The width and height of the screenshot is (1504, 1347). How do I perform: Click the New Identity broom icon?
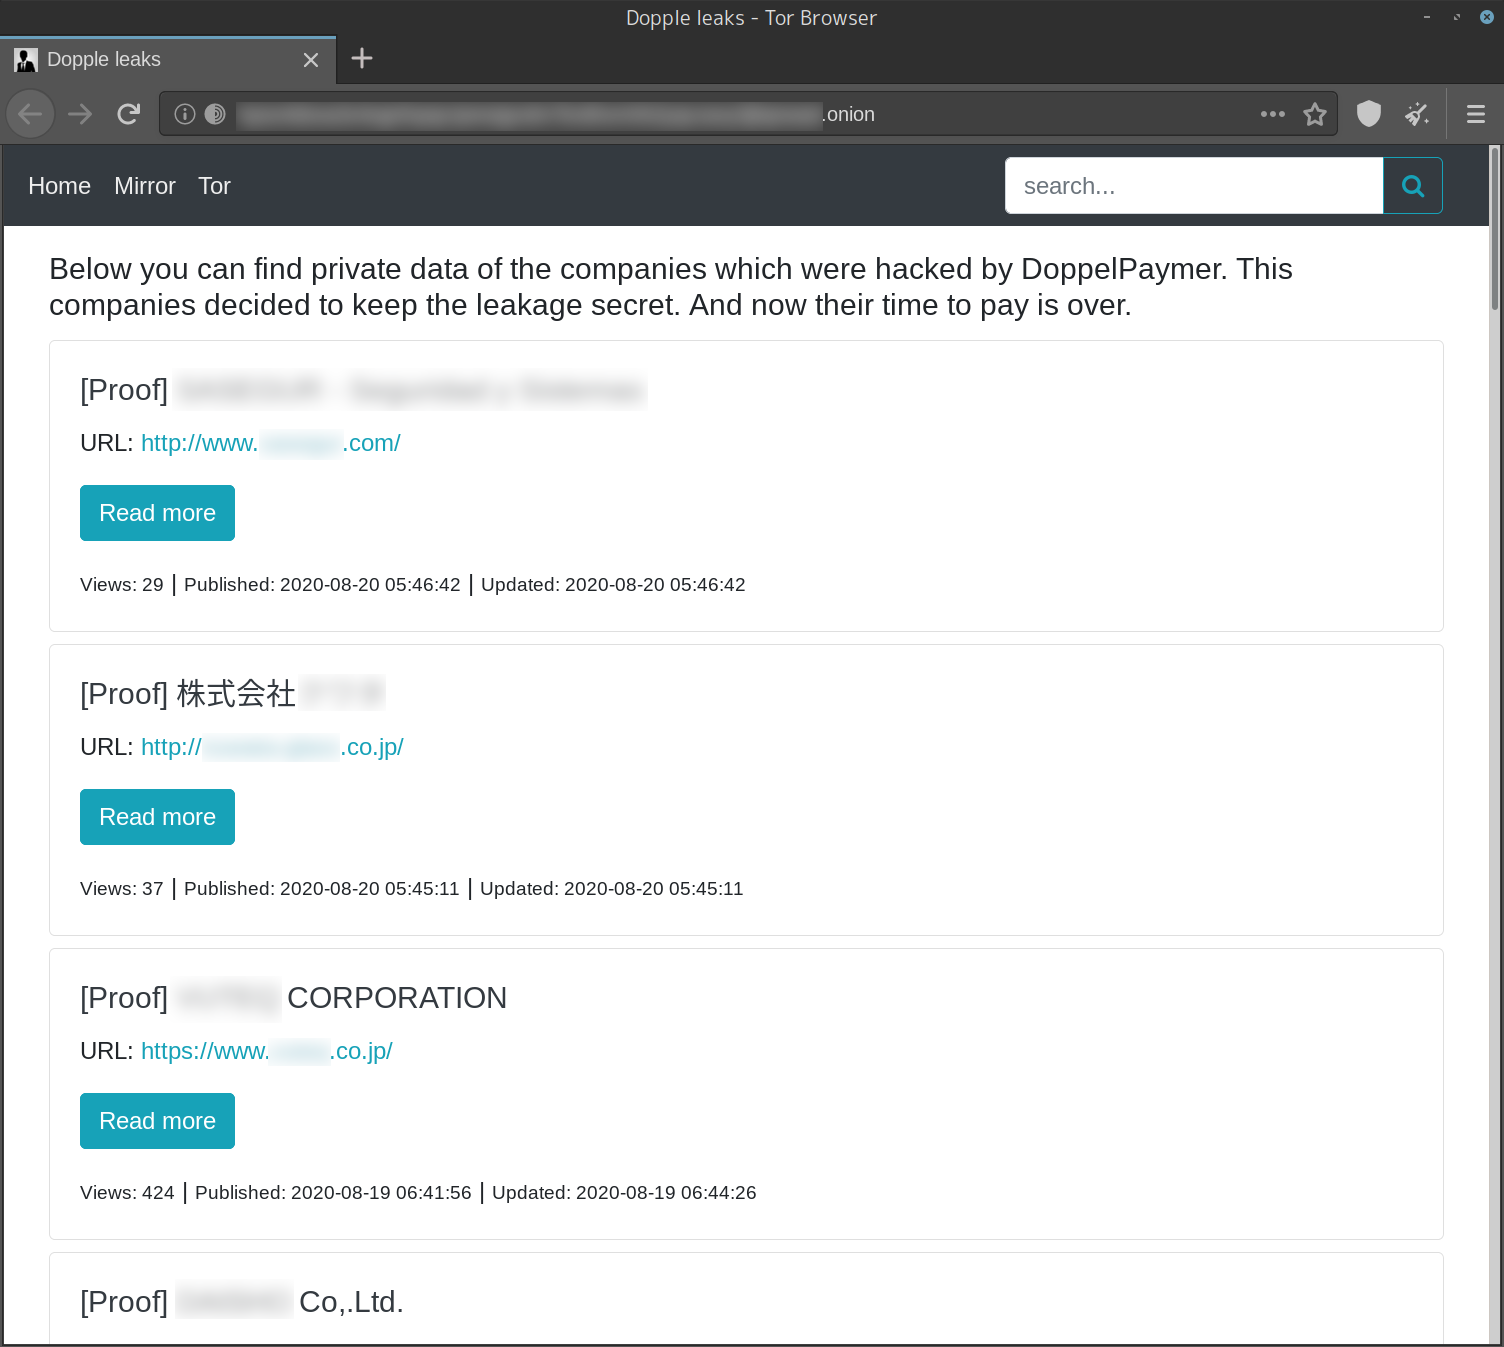(1417, 114)
